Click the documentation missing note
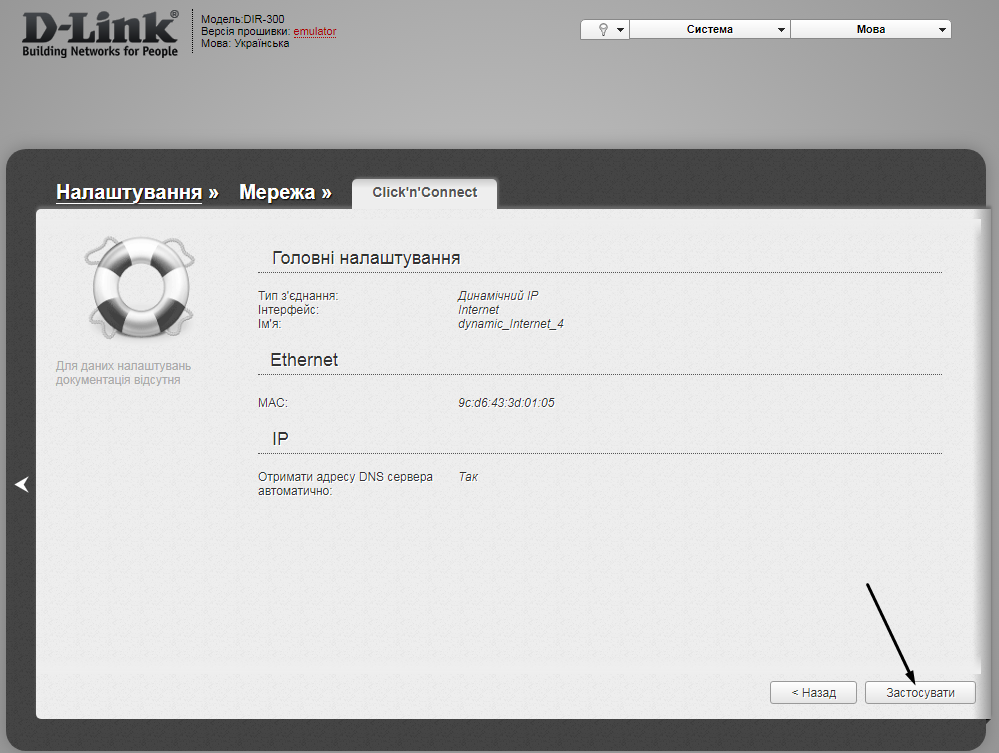The image size is (999, 753). click(x=123, y=373)
